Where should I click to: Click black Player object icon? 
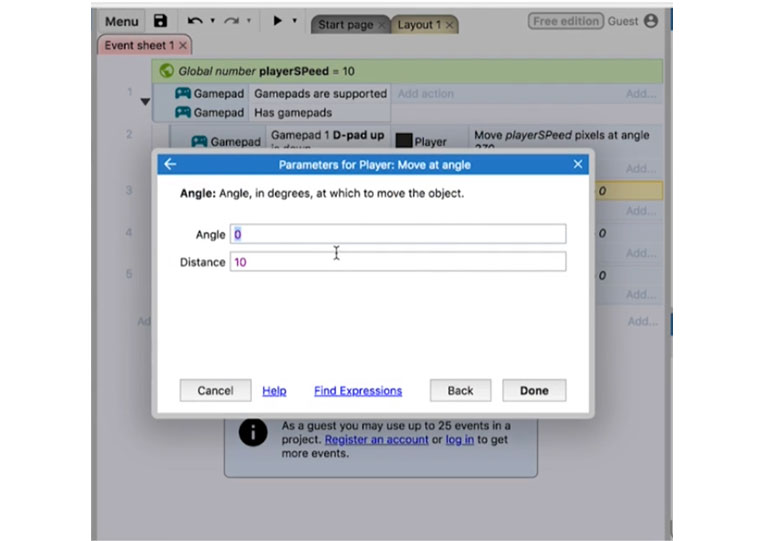click(x=403, y=141)
